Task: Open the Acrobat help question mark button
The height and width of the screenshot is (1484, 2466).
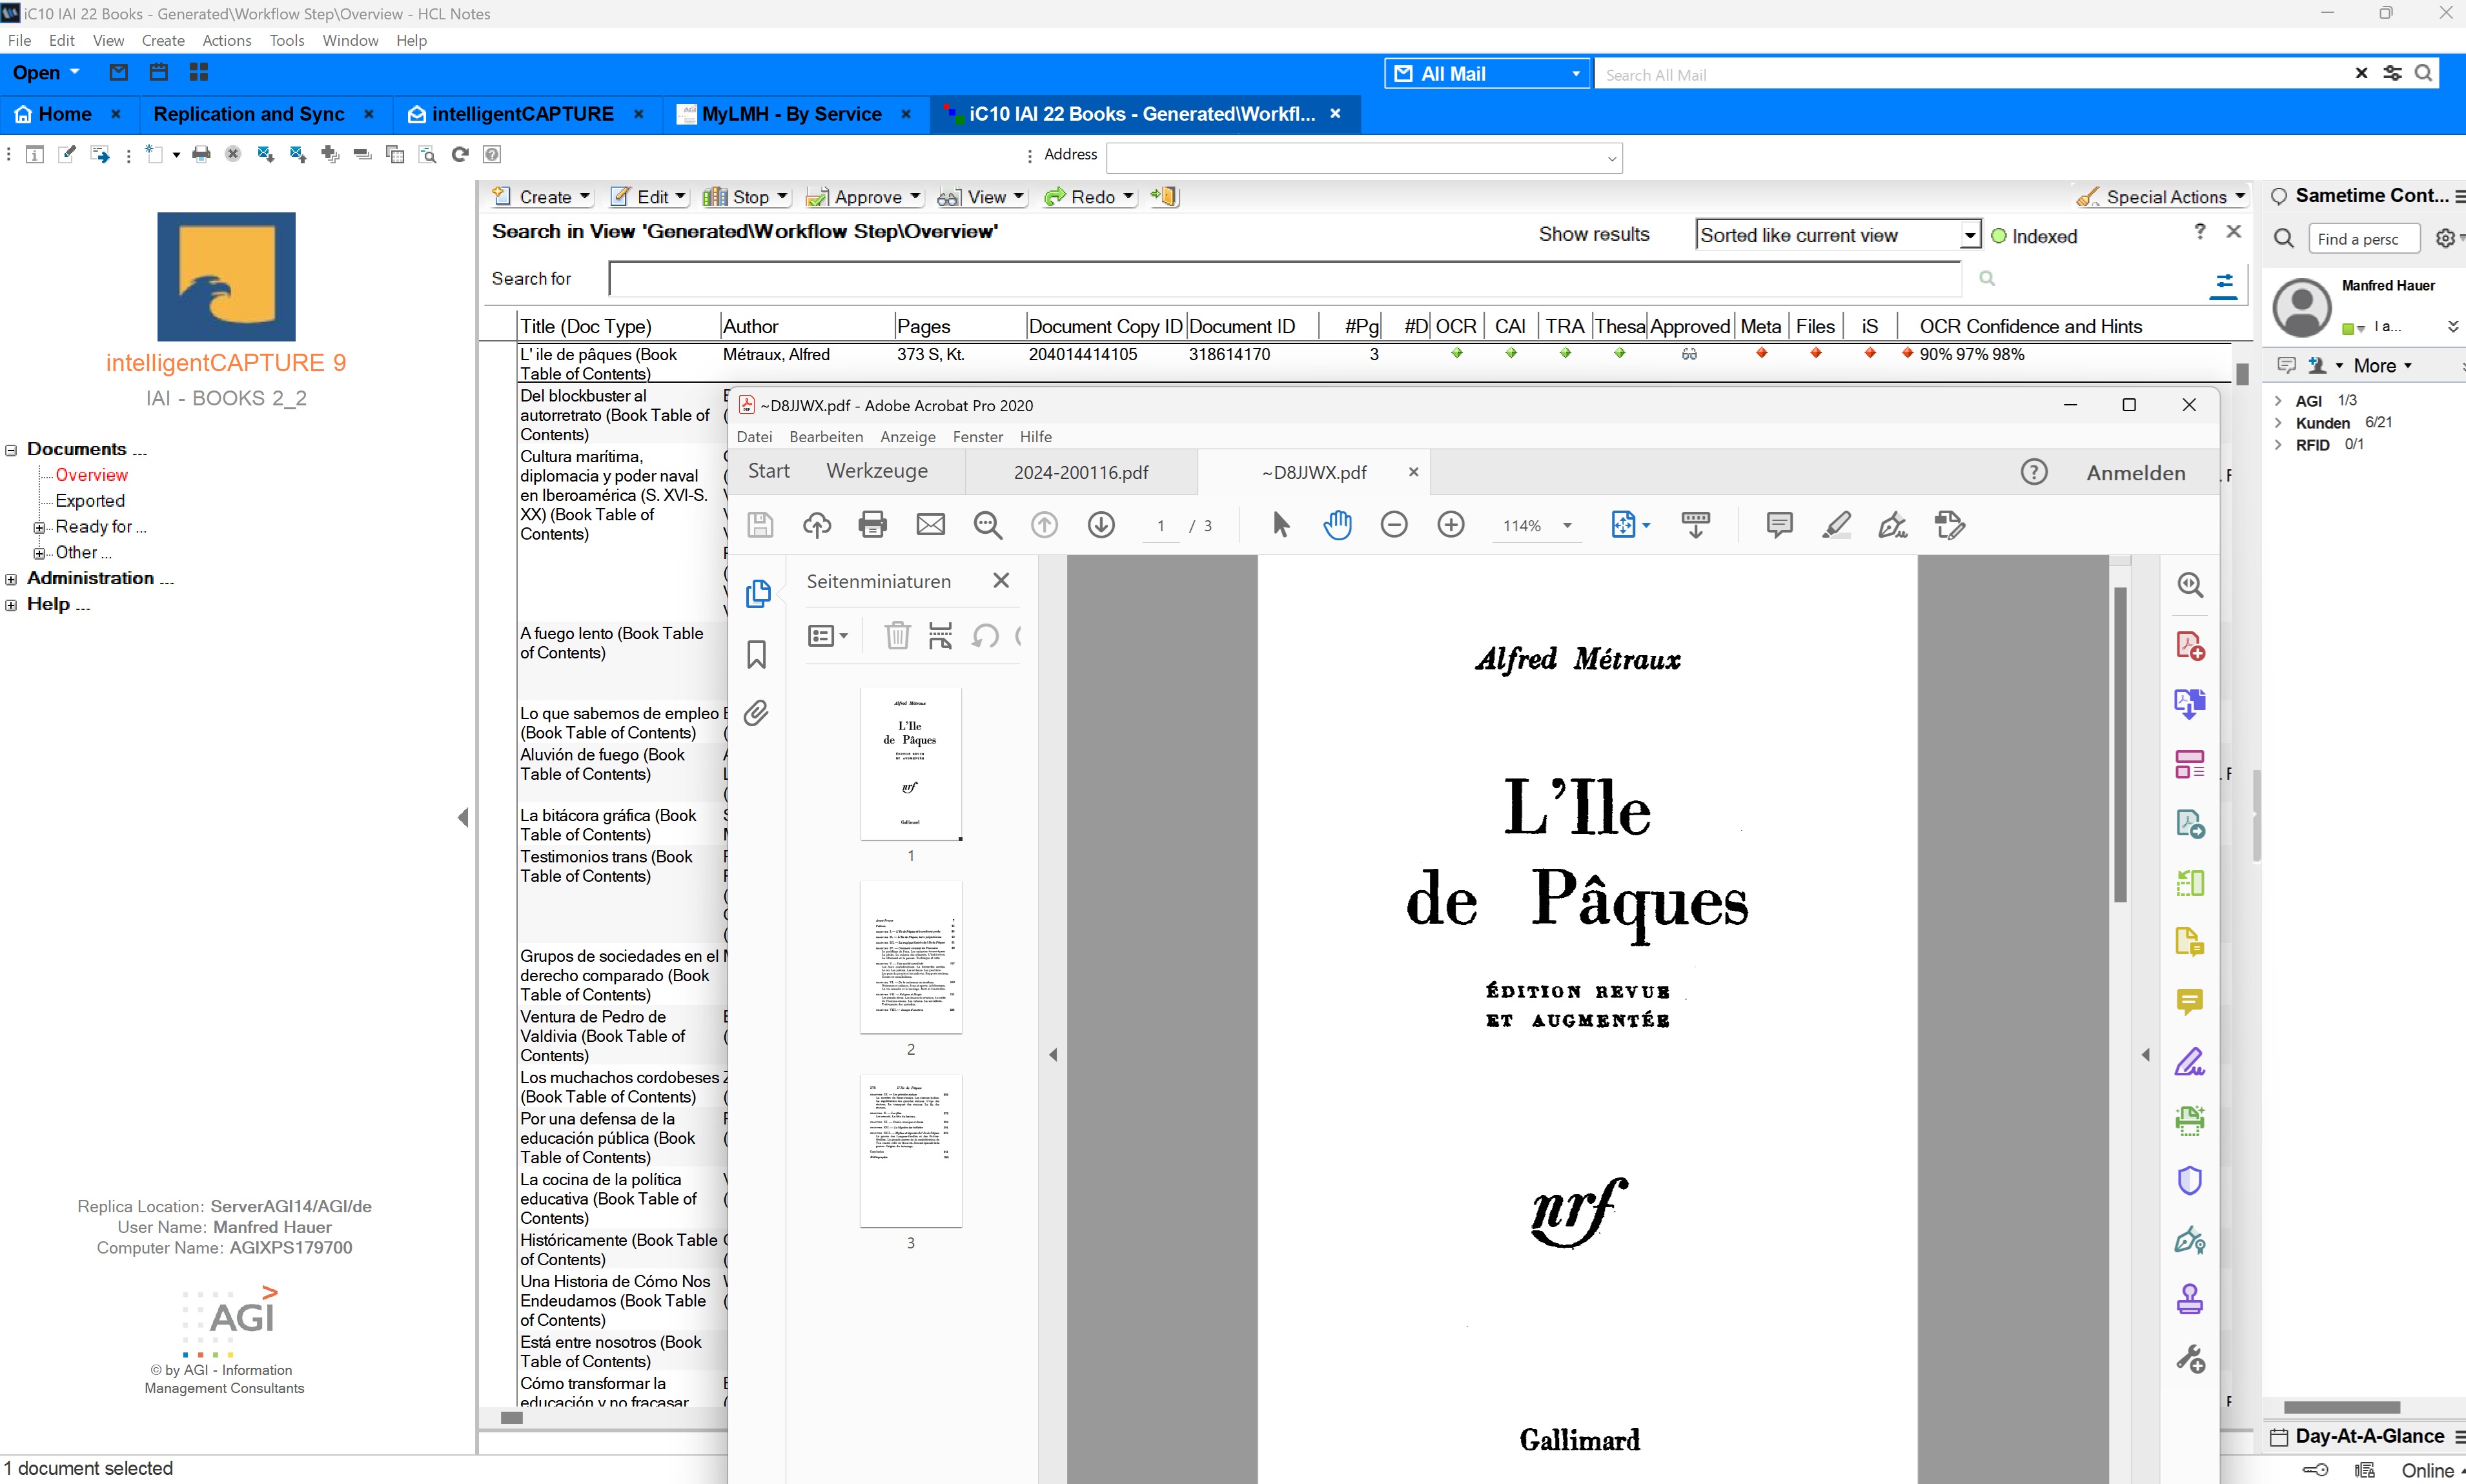Action: point(2034,472)
